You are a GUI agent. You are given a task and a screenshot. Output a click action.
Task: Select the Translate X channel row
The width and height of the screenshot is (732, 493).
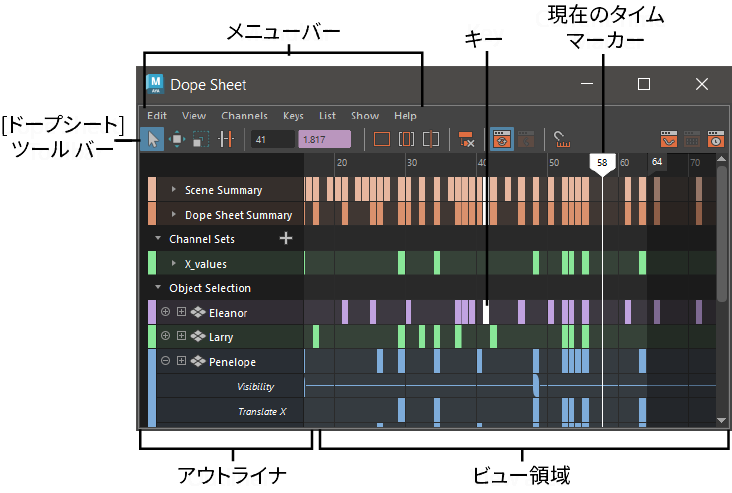click(262, 411)
